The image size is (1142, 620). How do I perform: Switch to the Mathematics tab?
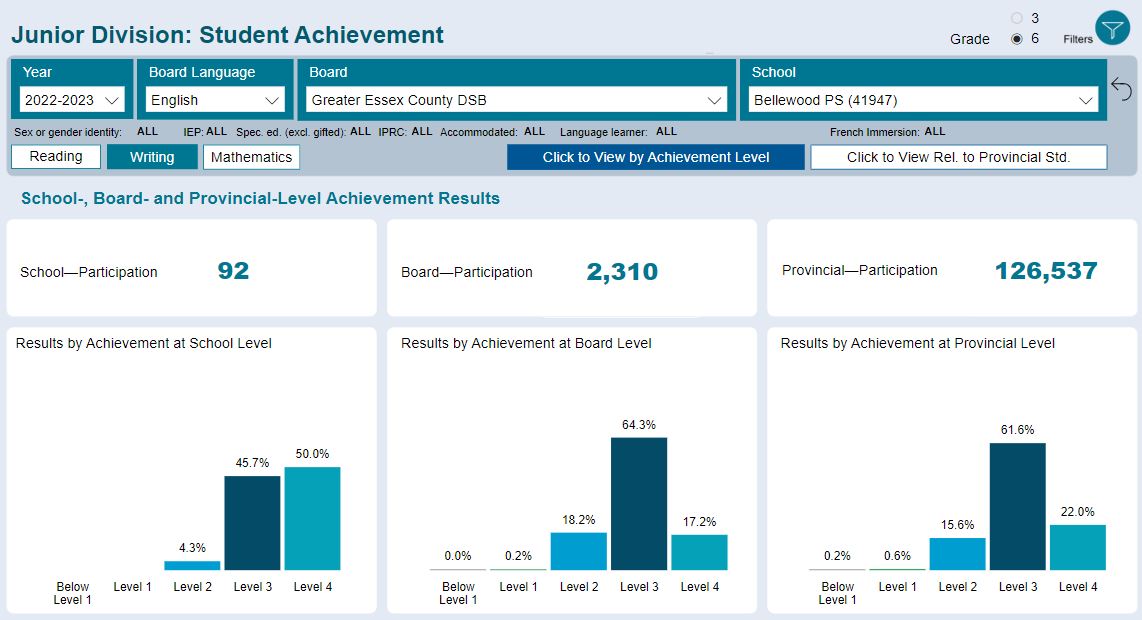click(x=251, y=157)
